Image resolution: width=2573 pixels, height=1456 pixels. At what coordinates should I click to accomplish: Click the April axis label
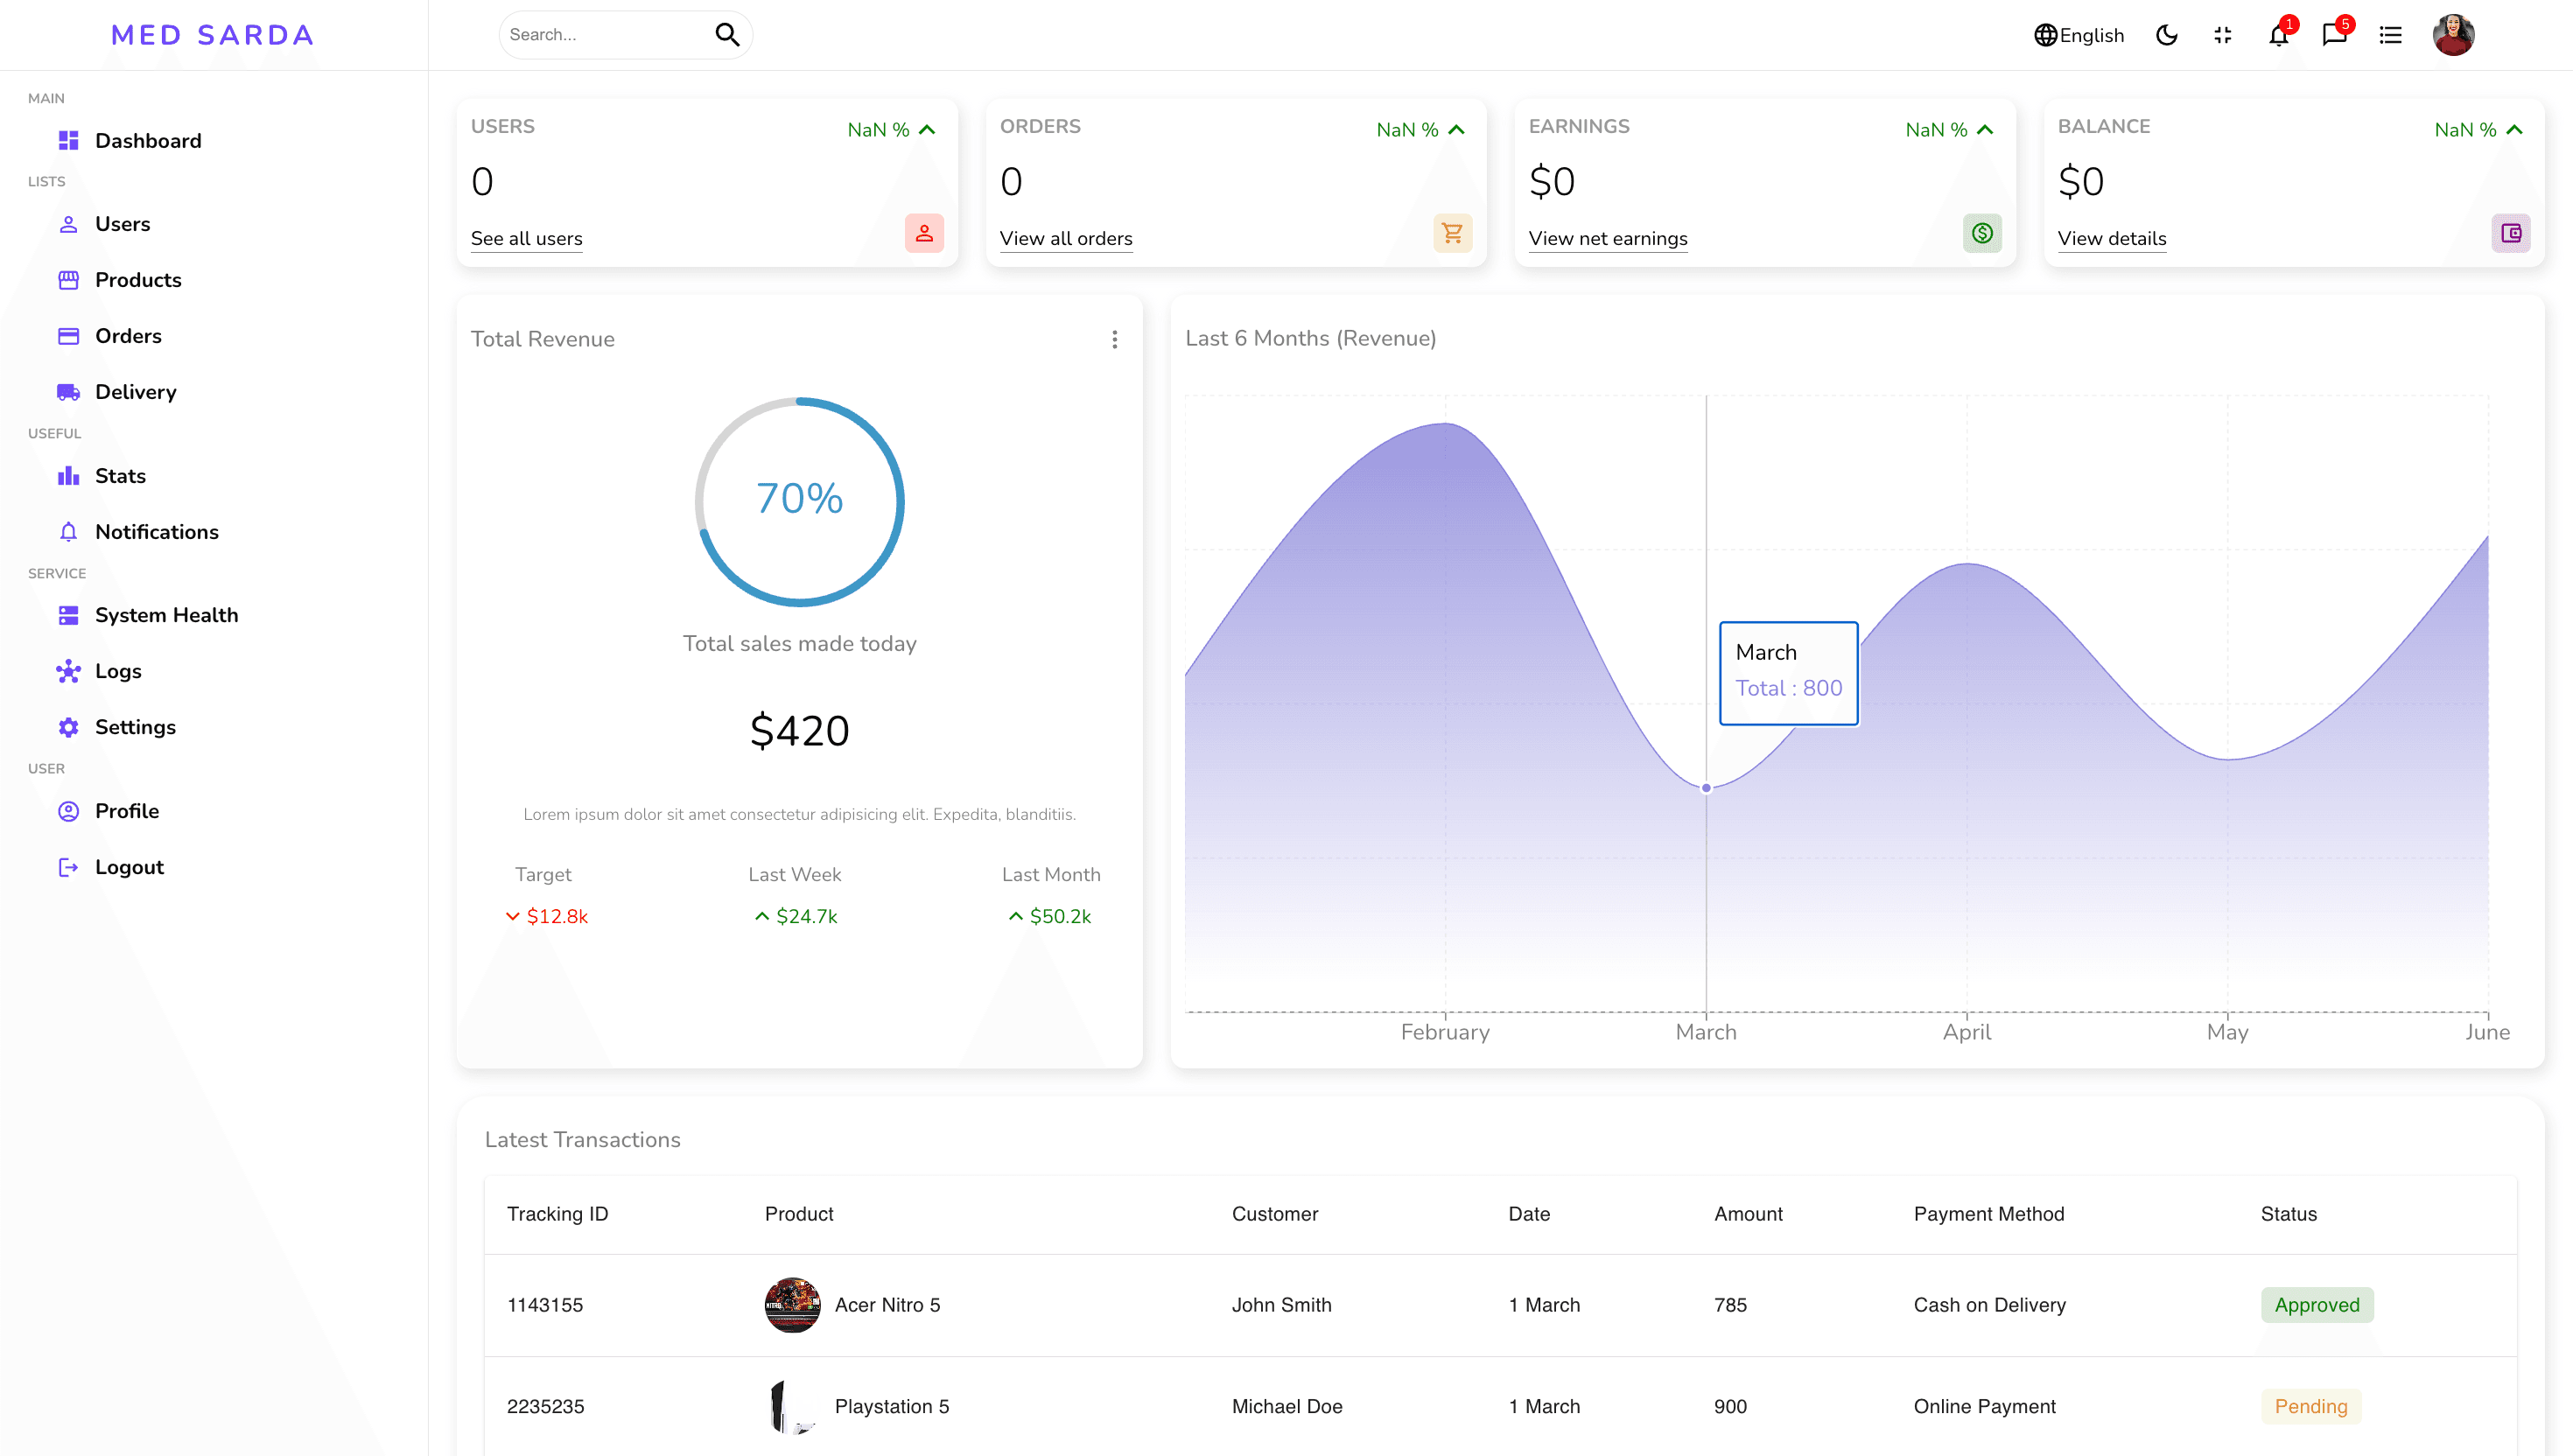[x=1967, y=1032]
